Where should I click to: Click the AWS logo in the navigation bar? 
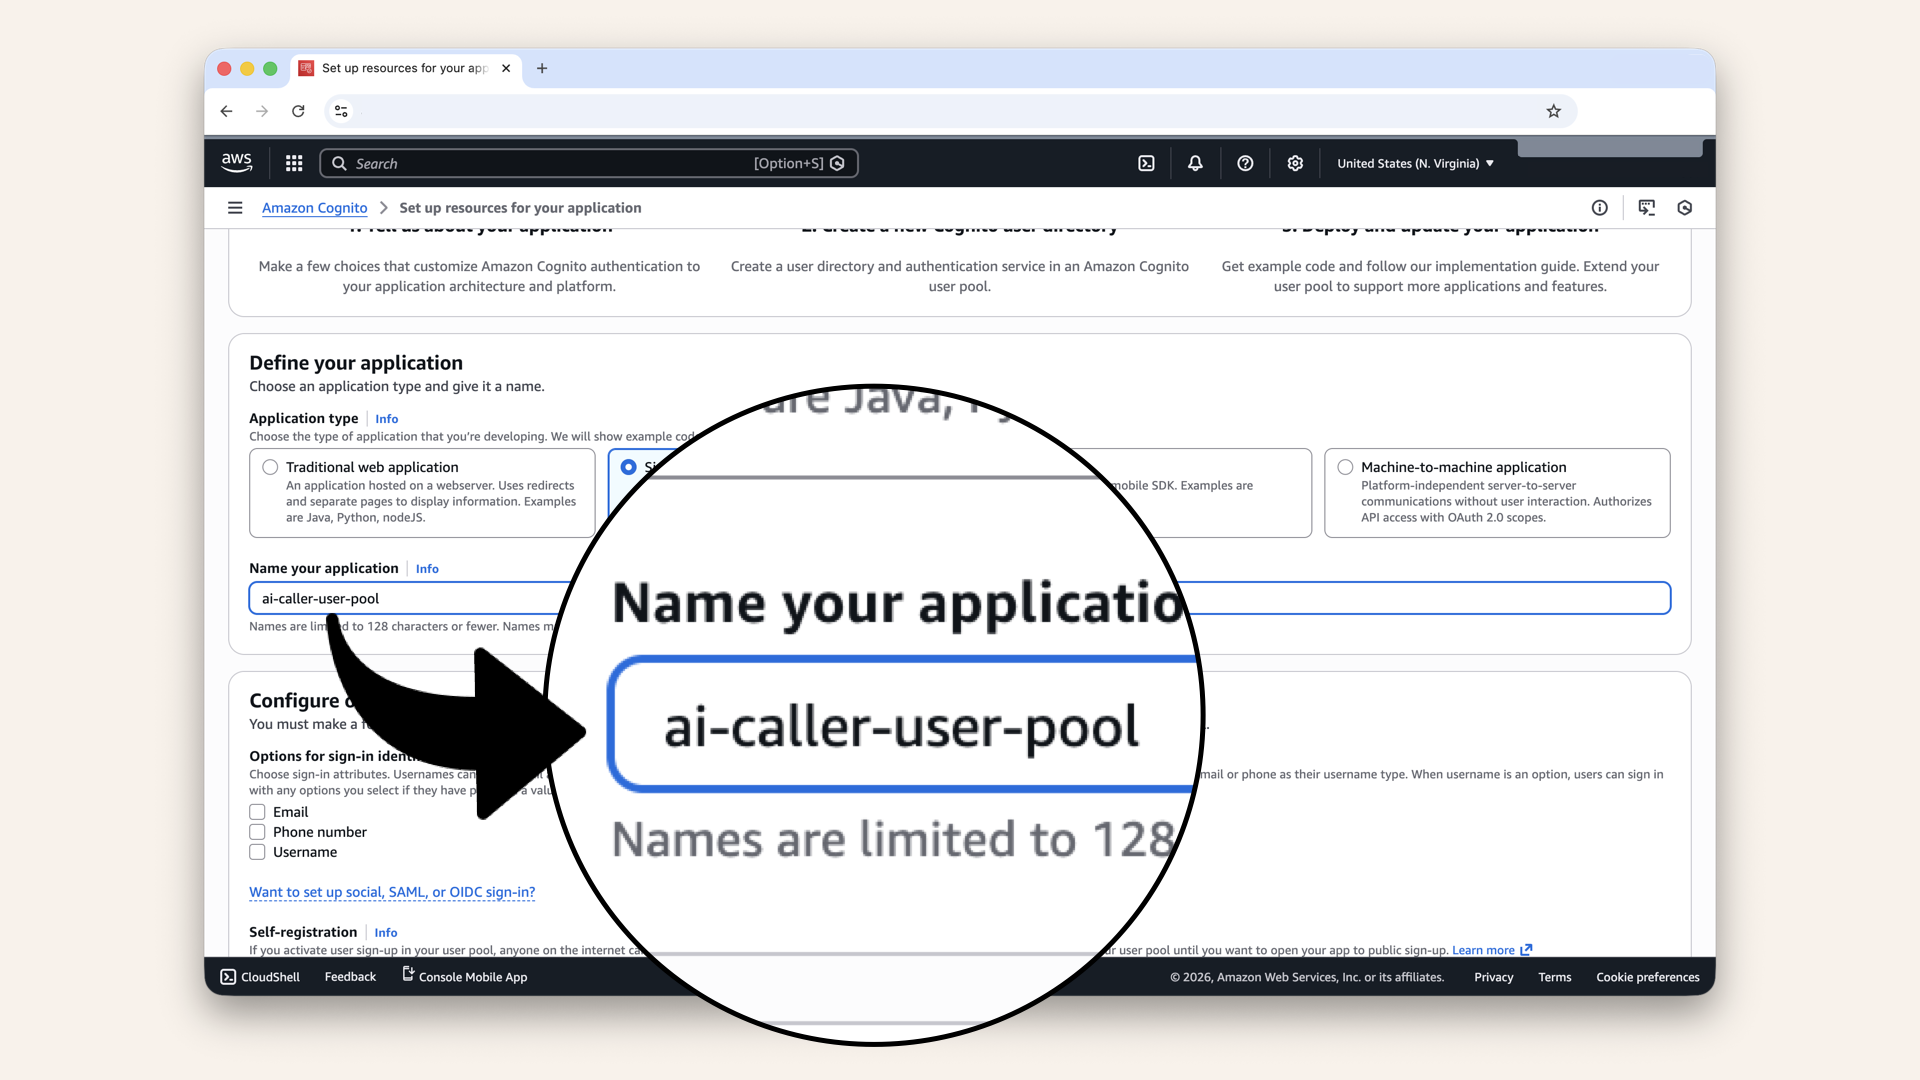237,162
